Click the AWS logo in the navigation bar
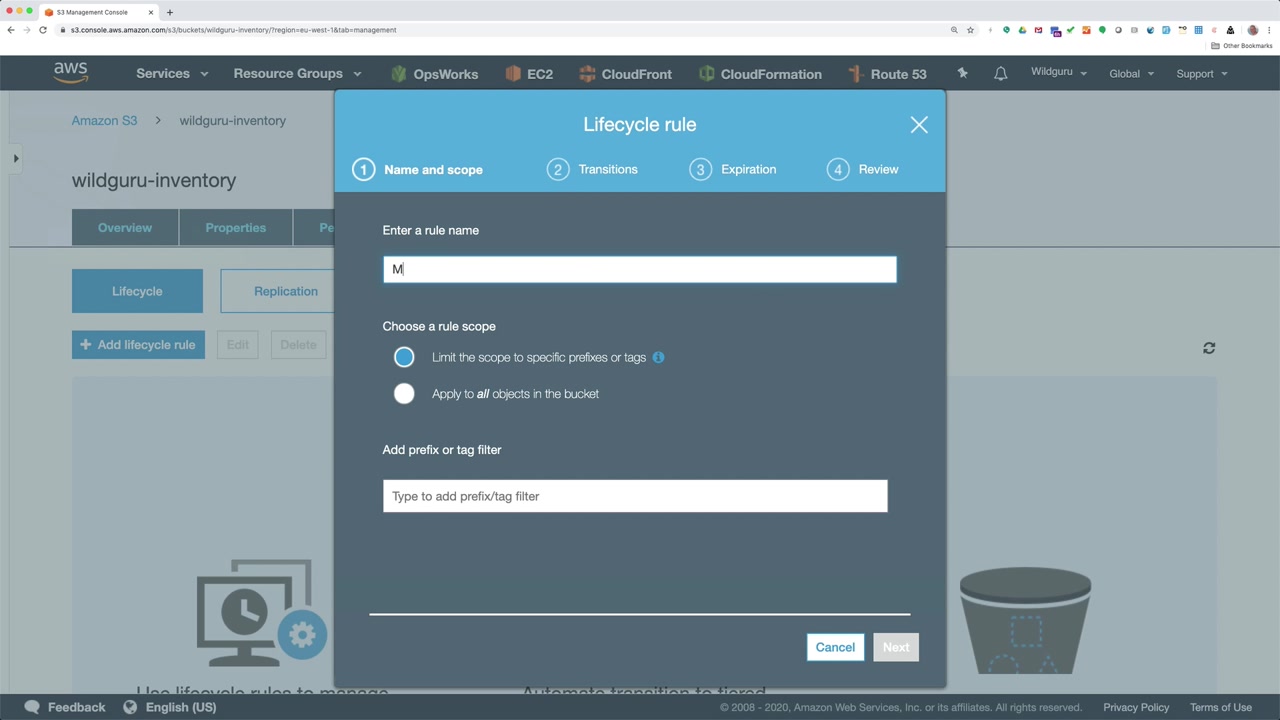 (x=71, y=73)
